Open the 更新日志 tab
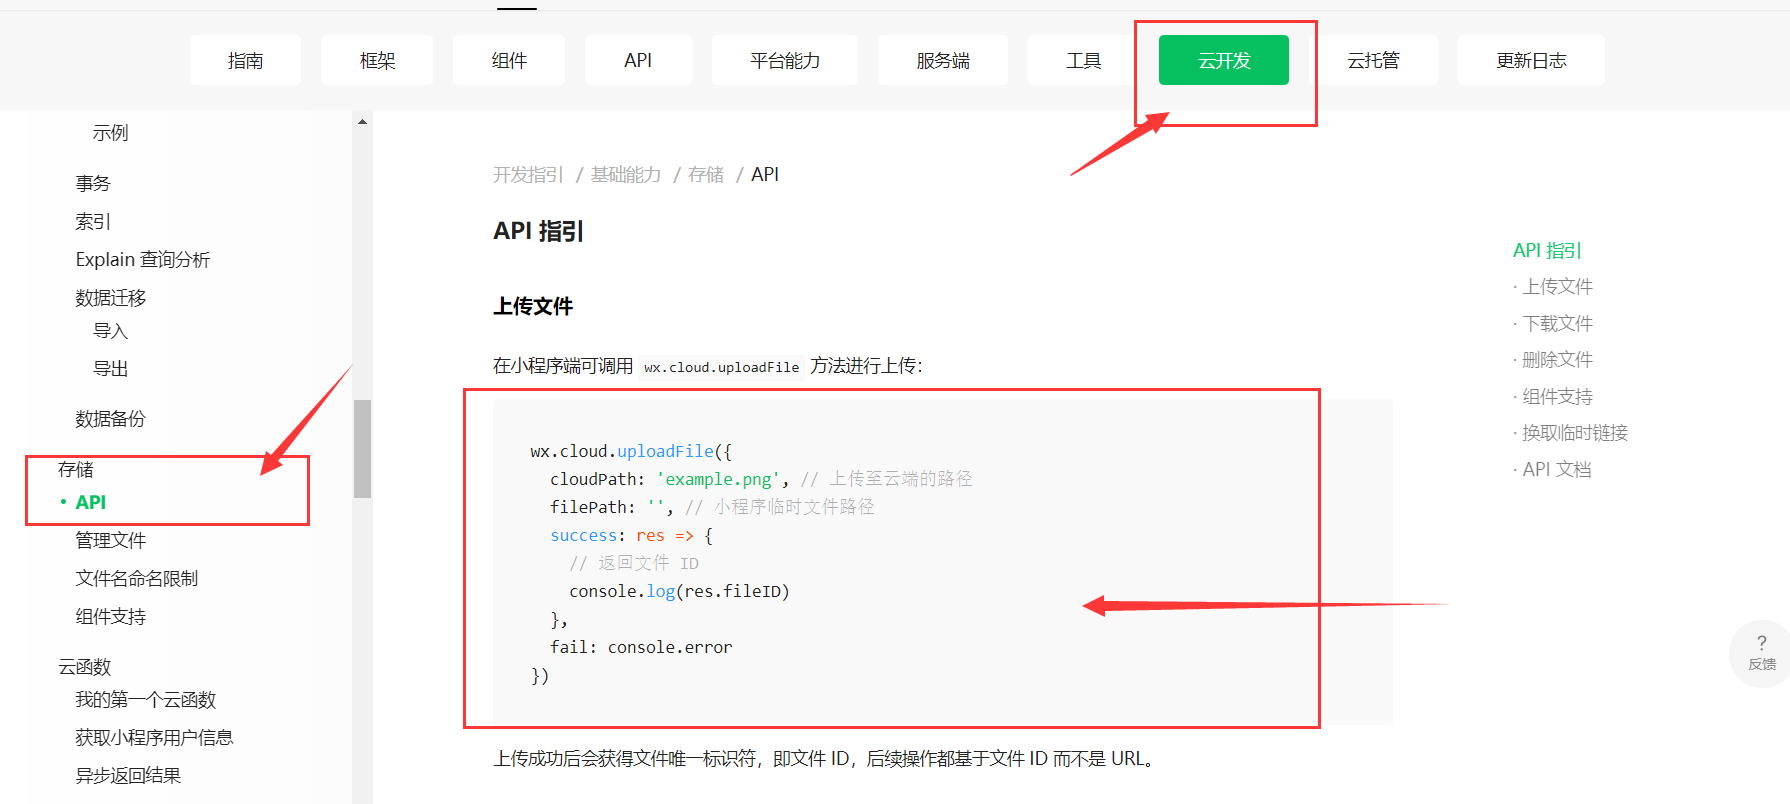 click(1531, 60)
